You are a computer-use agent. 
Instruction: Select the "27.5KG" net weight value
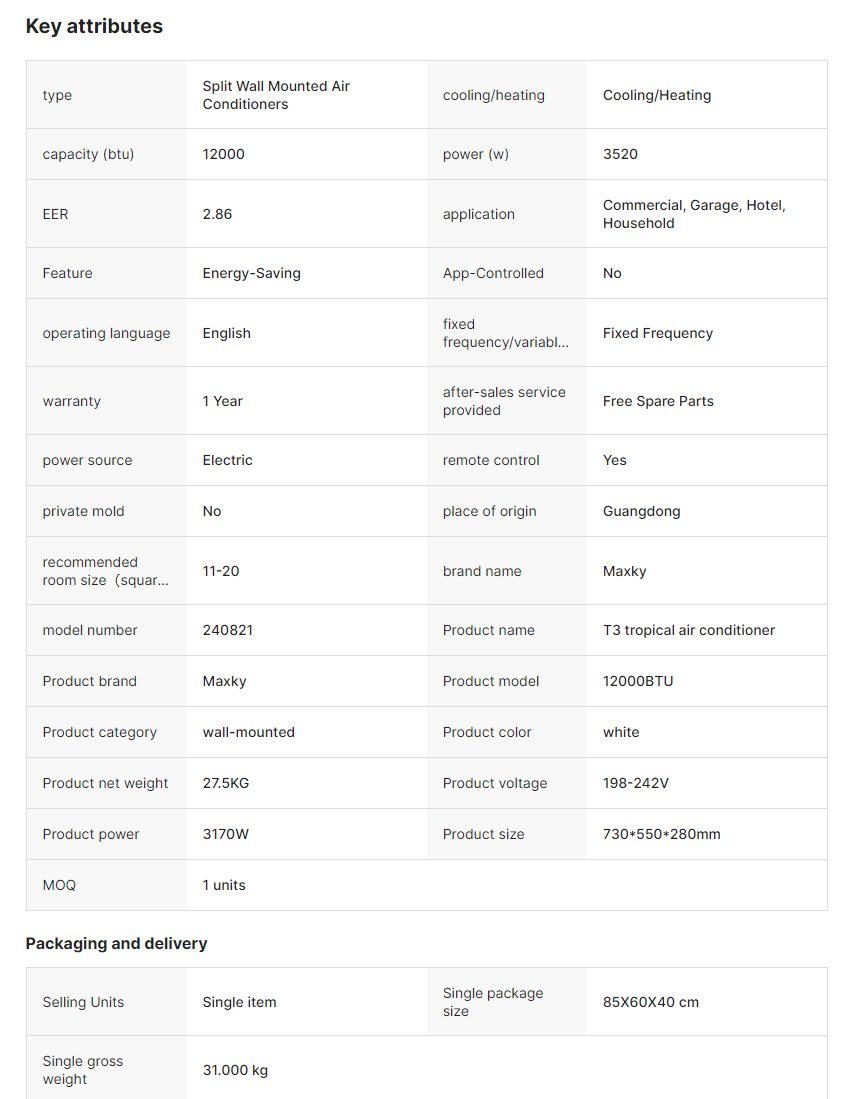tap(226, 783)
